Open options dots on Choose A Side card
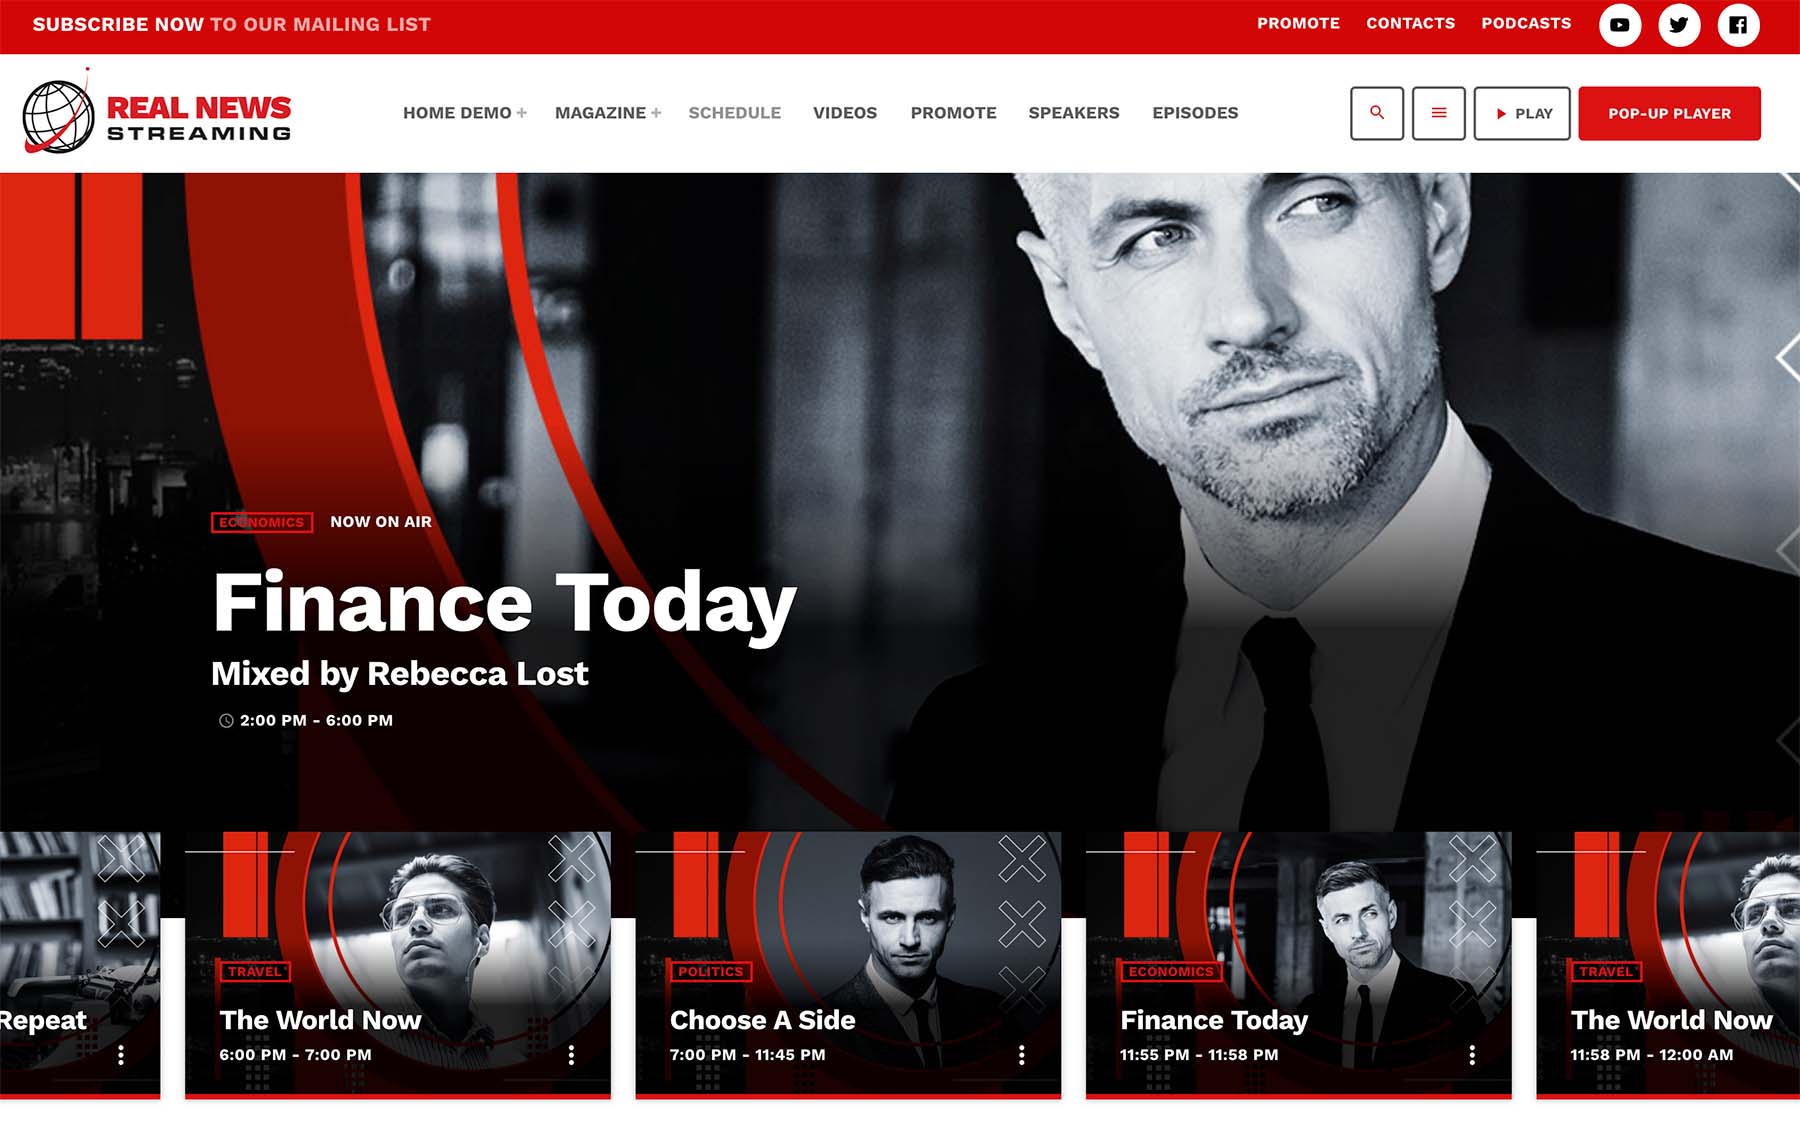Viewport: 1800px width, 1139px height. click(1021, 1054)
